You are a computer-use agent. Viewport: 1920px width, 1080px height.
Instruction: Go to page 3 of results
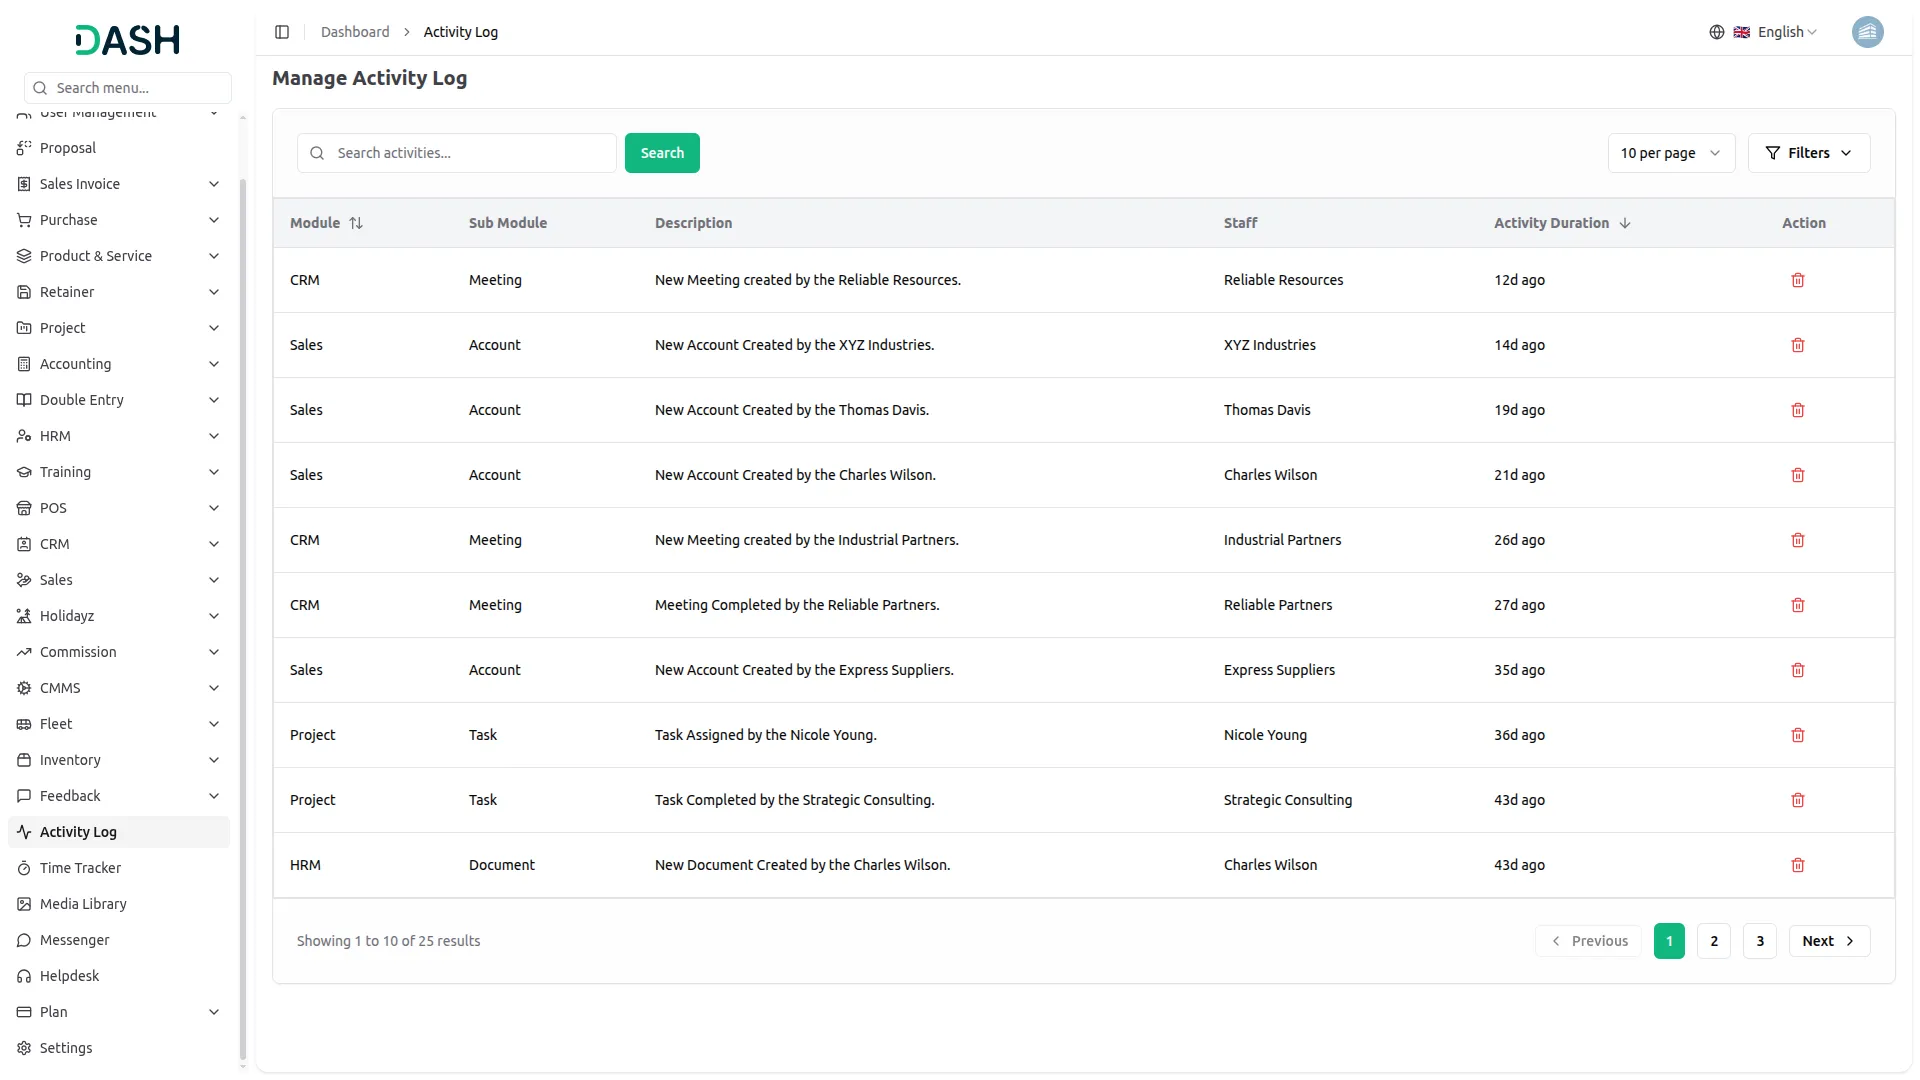click(1759, 941)
